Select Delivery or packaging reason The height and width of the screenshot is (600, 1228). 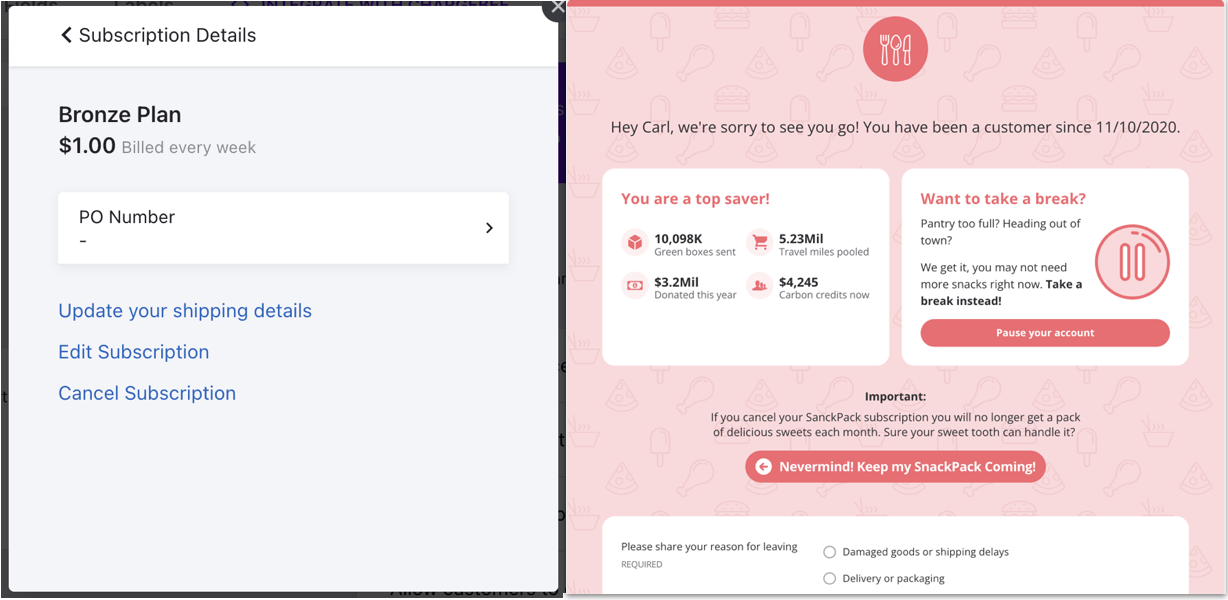pyautogui.click(x=829, y=578)
